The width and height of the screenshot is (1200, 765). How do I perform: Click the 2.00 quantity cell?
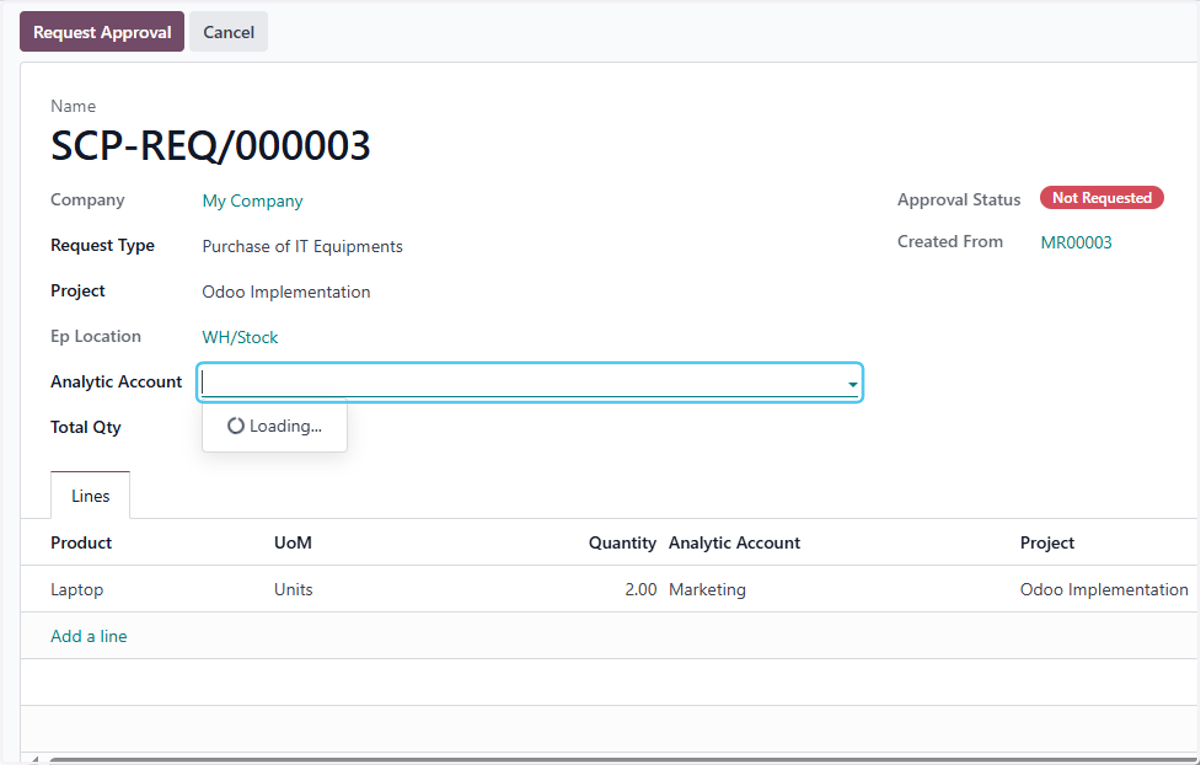(640, 589)
